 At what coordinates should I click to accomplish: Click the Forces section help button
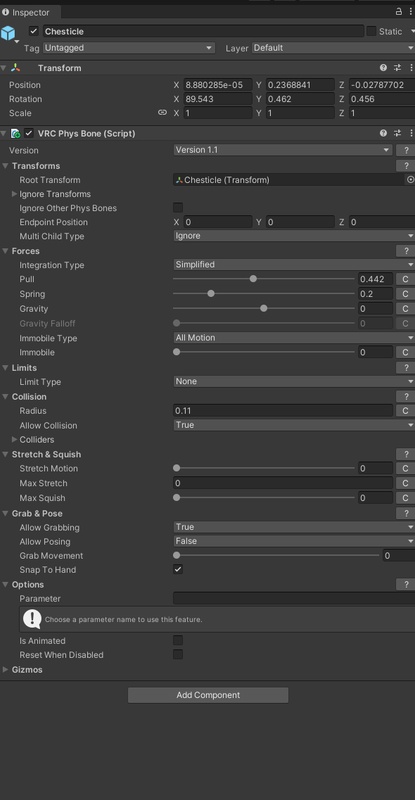405,251
